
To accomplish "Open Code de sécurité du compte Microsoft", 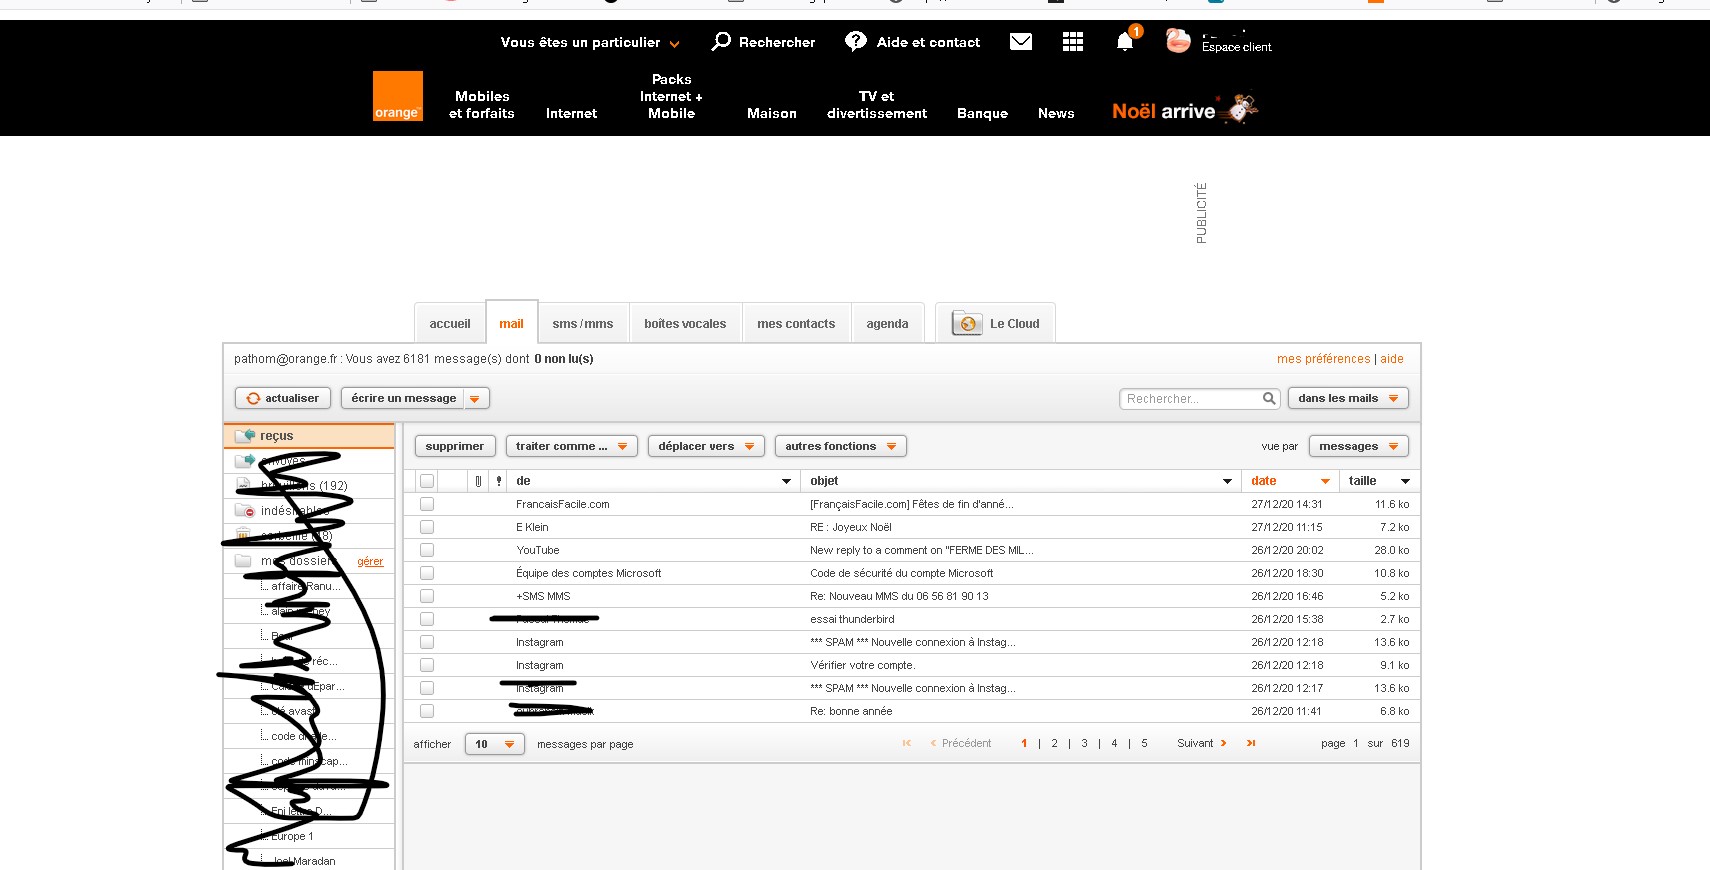I will [x=902, y=573].
